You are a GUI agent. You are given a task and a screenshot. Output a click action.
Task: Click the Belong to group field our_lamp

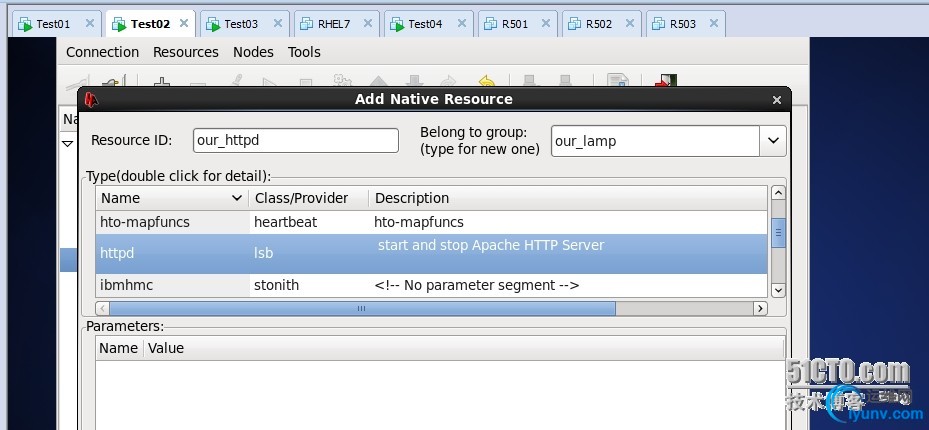tap(655, 141)
